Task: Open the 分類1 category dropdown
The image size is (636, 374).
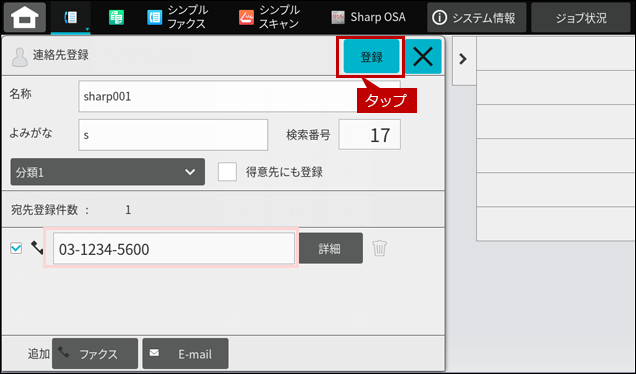Action: click(107, 172)
